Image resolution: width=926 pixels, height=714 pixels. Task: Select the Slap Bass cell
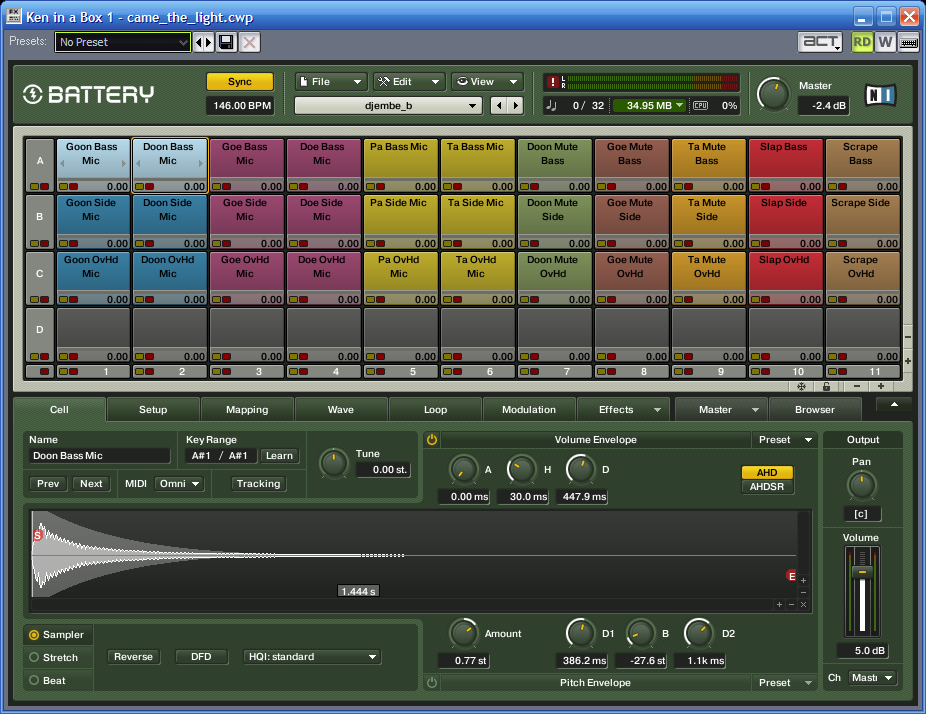785,165
